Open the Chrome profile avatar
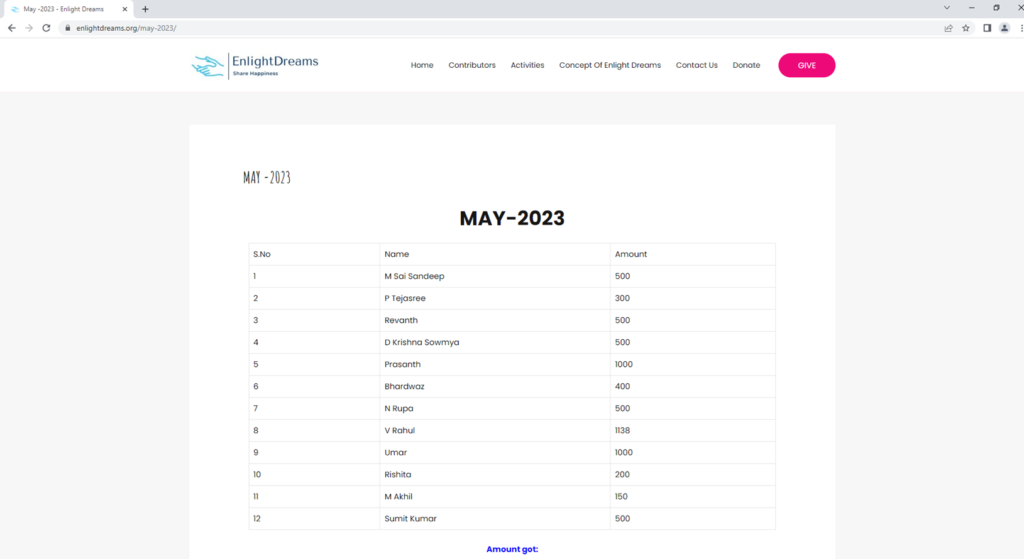1024x559 pixels. point(1005,28)
